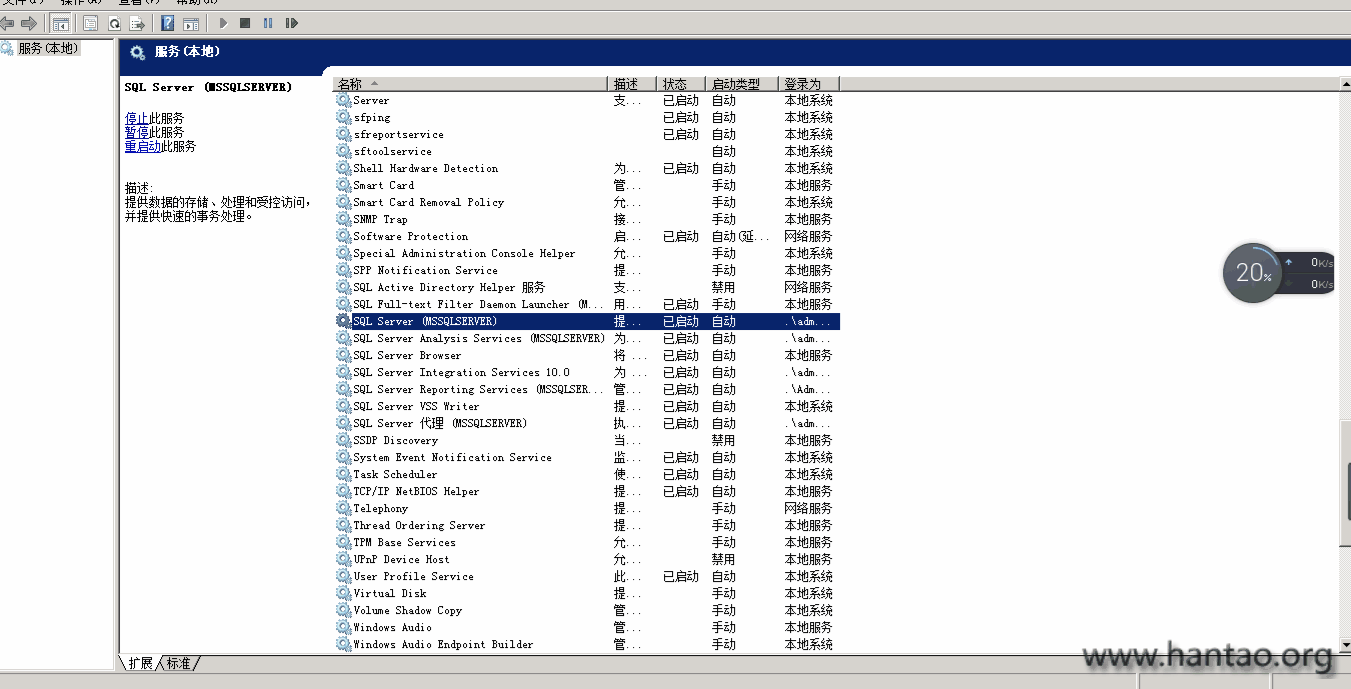Open Help via the question mark icon
1351x689 pixels.
coord(168,23)
